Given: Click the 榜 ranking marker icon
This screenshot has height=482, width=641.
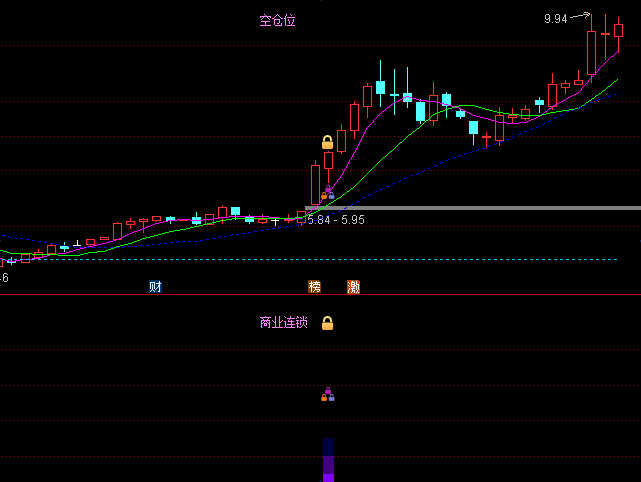Looking at the screenshot, I should [x=314, y=287].
